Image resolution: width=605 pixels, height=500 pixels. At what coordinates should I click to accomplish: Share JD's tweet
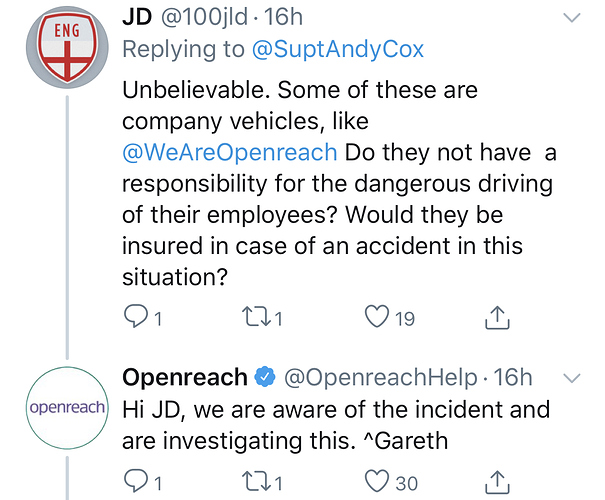click(494, 318)
